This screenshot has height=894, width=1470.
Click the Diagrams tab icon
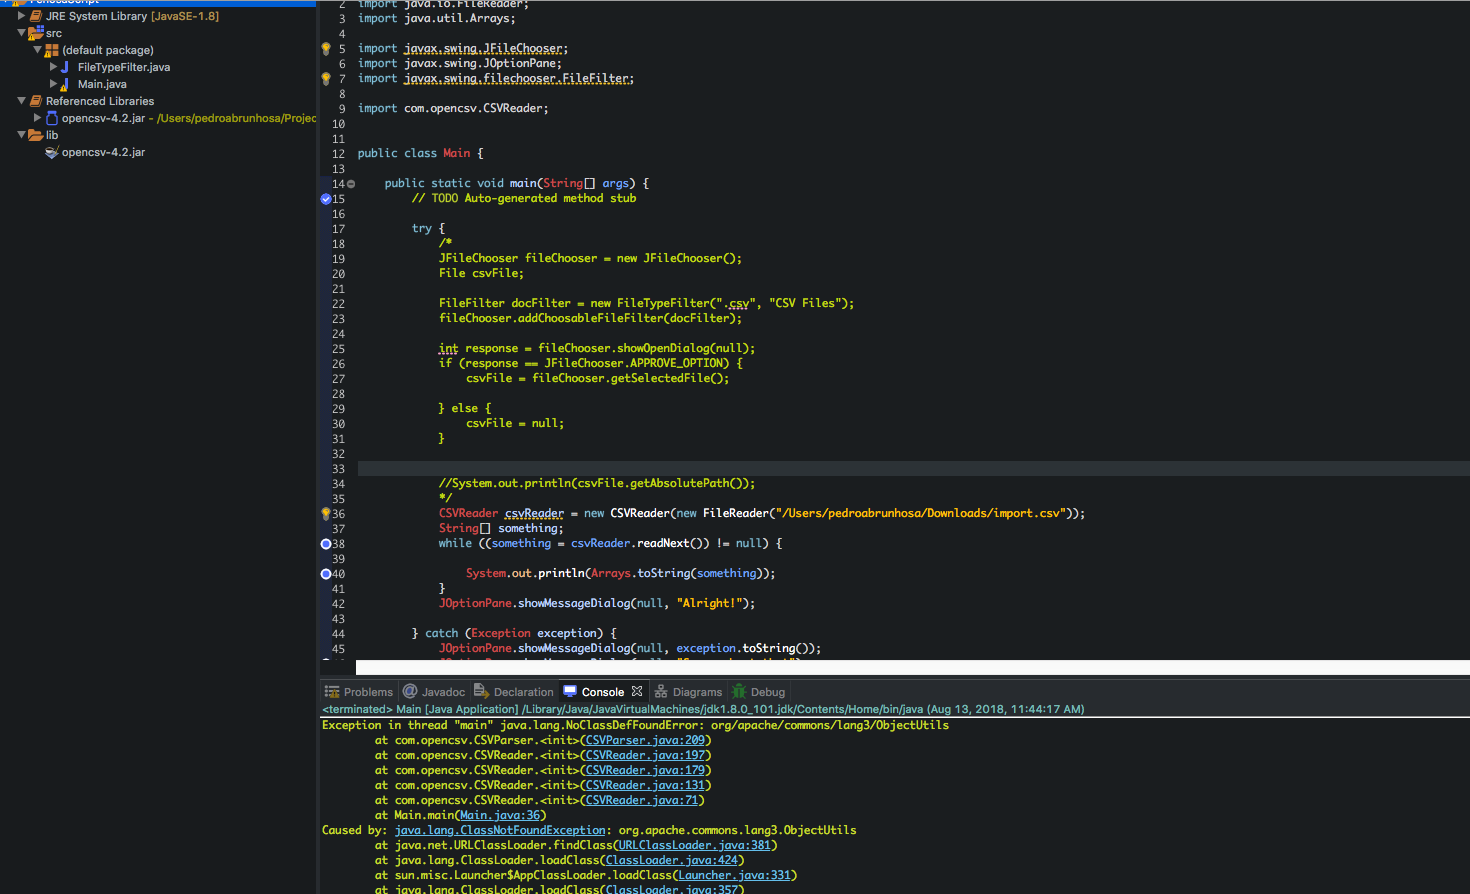click(x=661, y=691)
